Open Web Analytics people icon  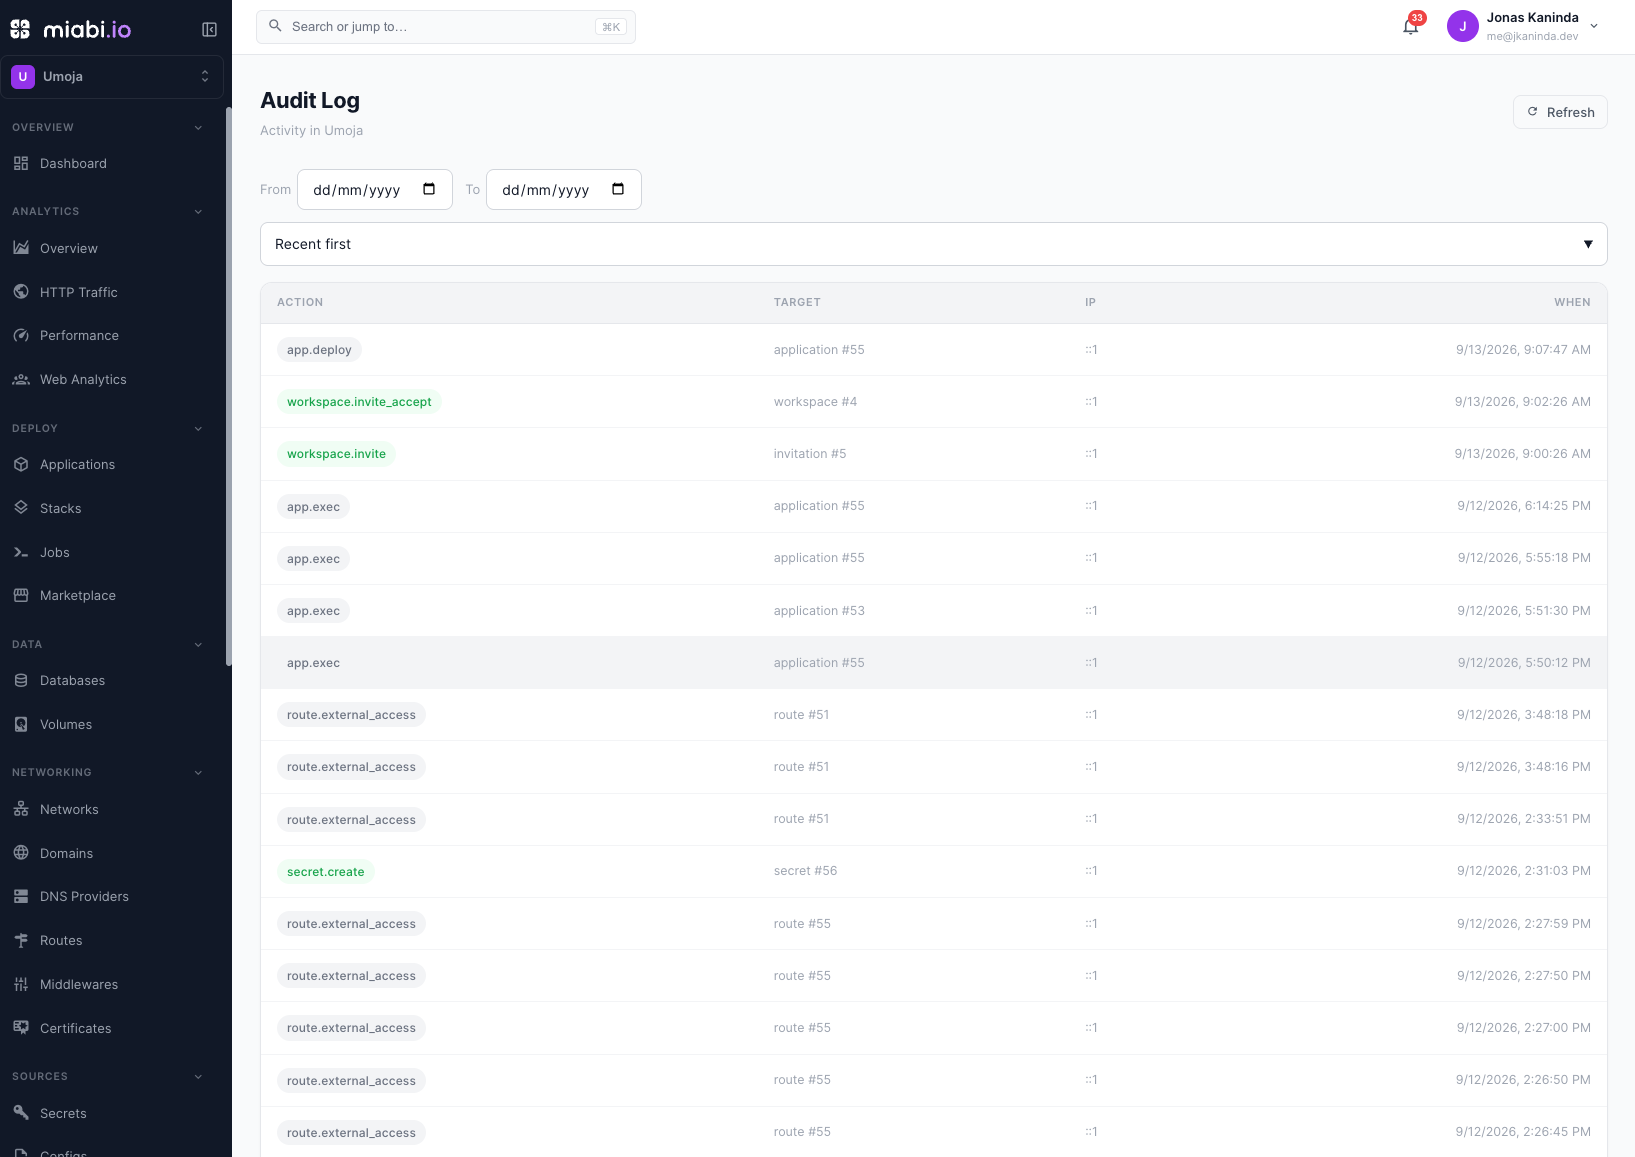pyautogui.click(x=21, y=379)
